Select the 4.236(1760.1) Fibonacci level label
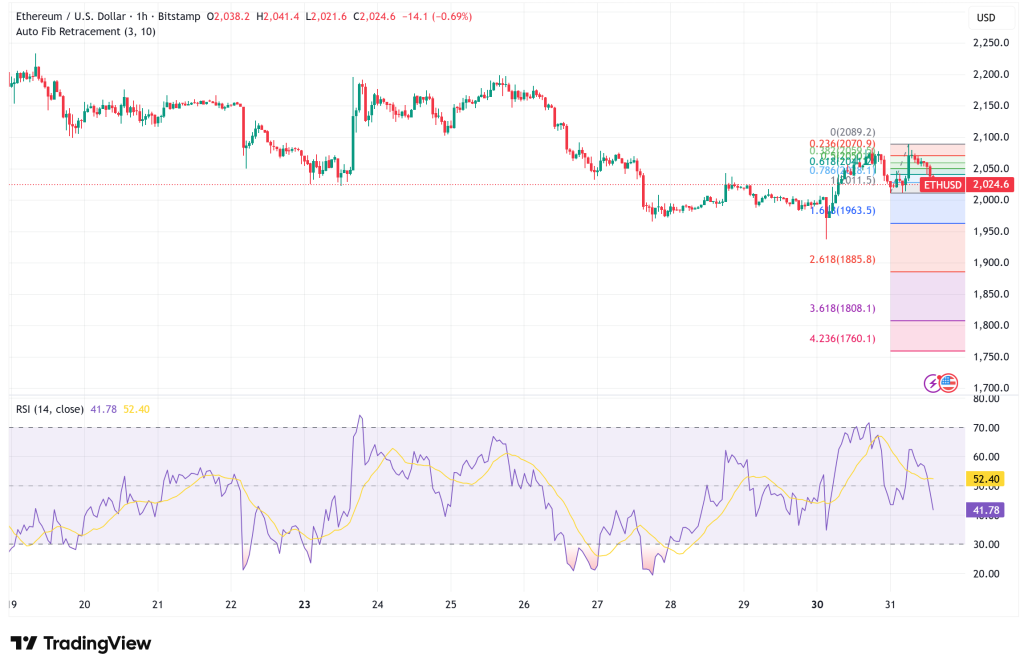 coord(843,338)
